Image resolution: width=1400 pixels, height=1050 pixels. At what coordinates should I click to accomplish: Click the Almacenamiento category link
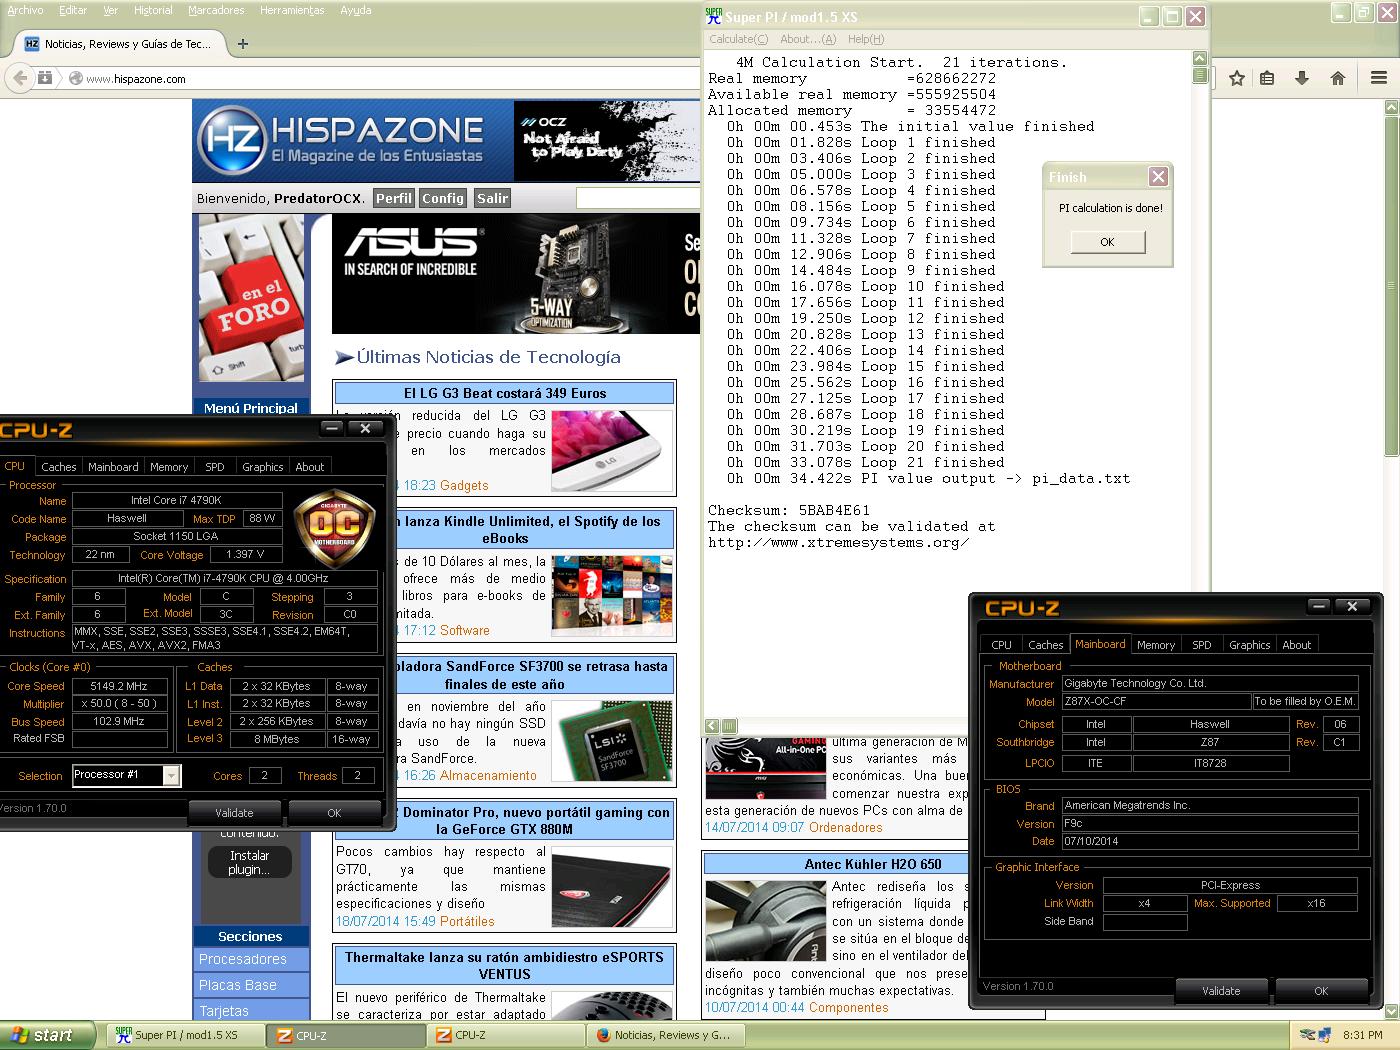click(488, 775)
